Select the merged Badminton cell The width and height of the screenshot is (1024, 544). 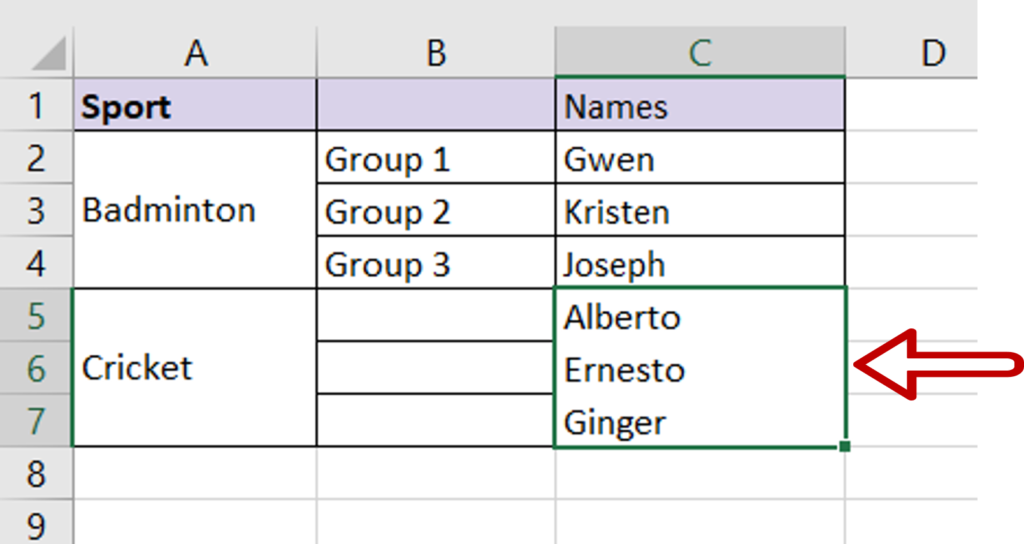(195, 210)
